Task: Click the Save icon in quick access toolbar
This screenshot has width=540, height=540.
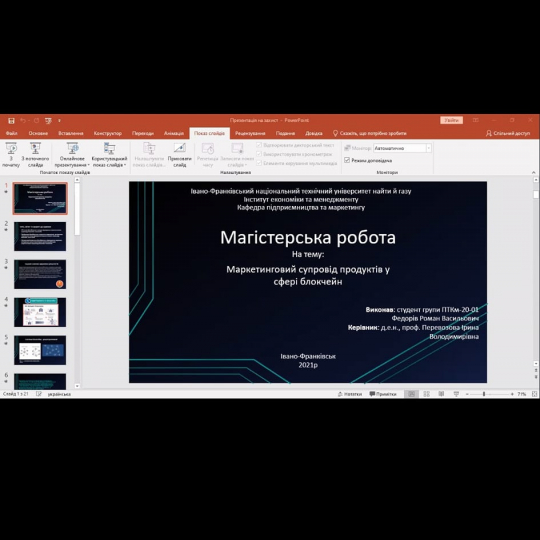Action: [11, 121]
